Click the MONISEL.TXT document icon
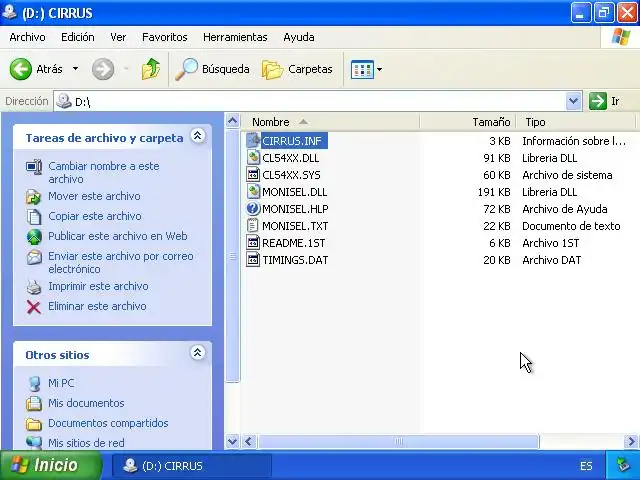This screenshot has height=480, width=640. 253,226
